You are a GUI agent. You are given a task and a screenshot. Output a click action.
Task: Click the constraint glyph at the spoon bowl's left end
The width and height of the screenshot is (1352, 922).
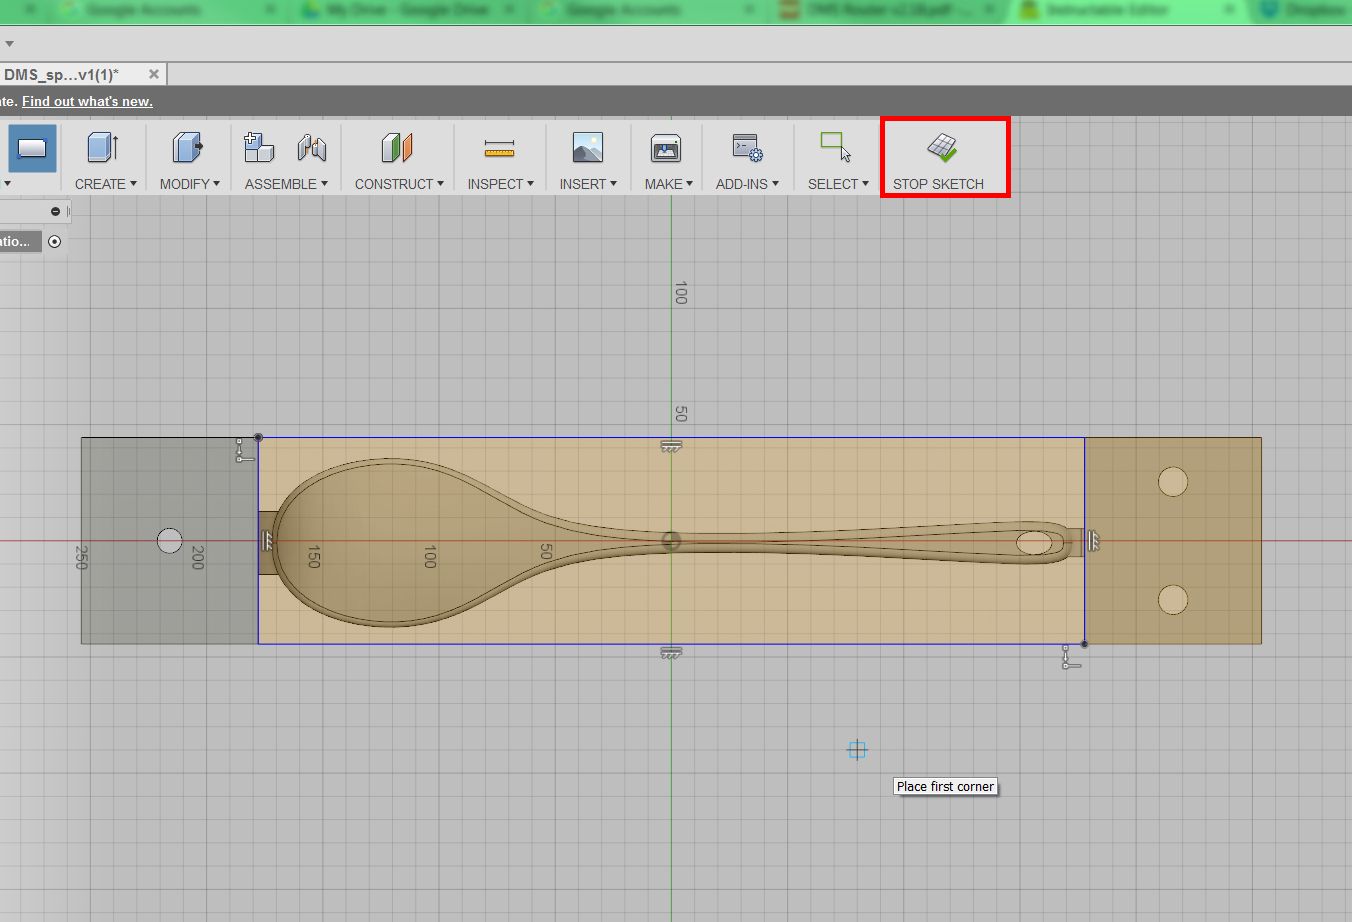click(x=267, y=541)
